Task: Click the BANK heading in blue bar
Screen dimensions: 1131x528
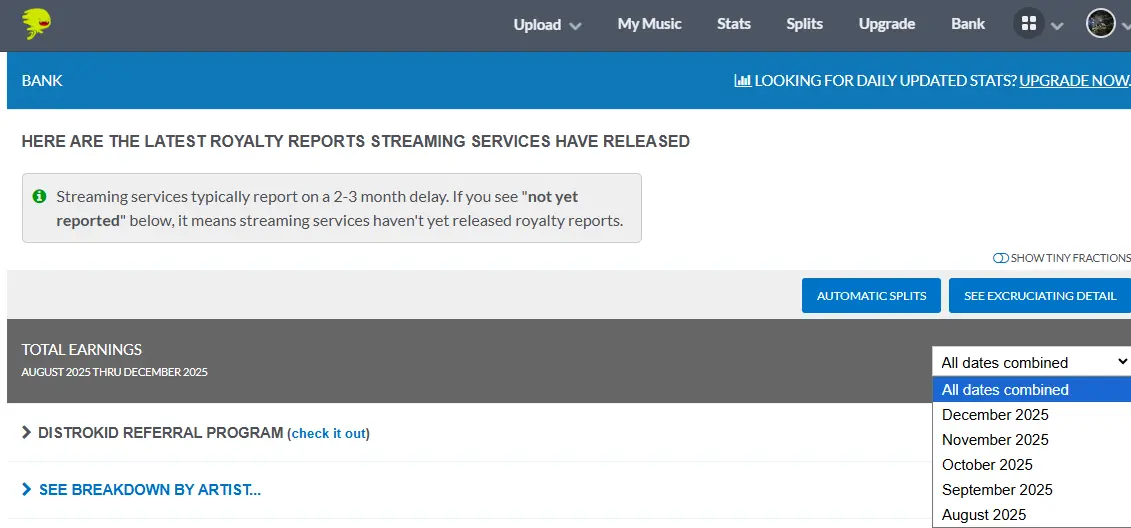Action: (x=42, y=81)
